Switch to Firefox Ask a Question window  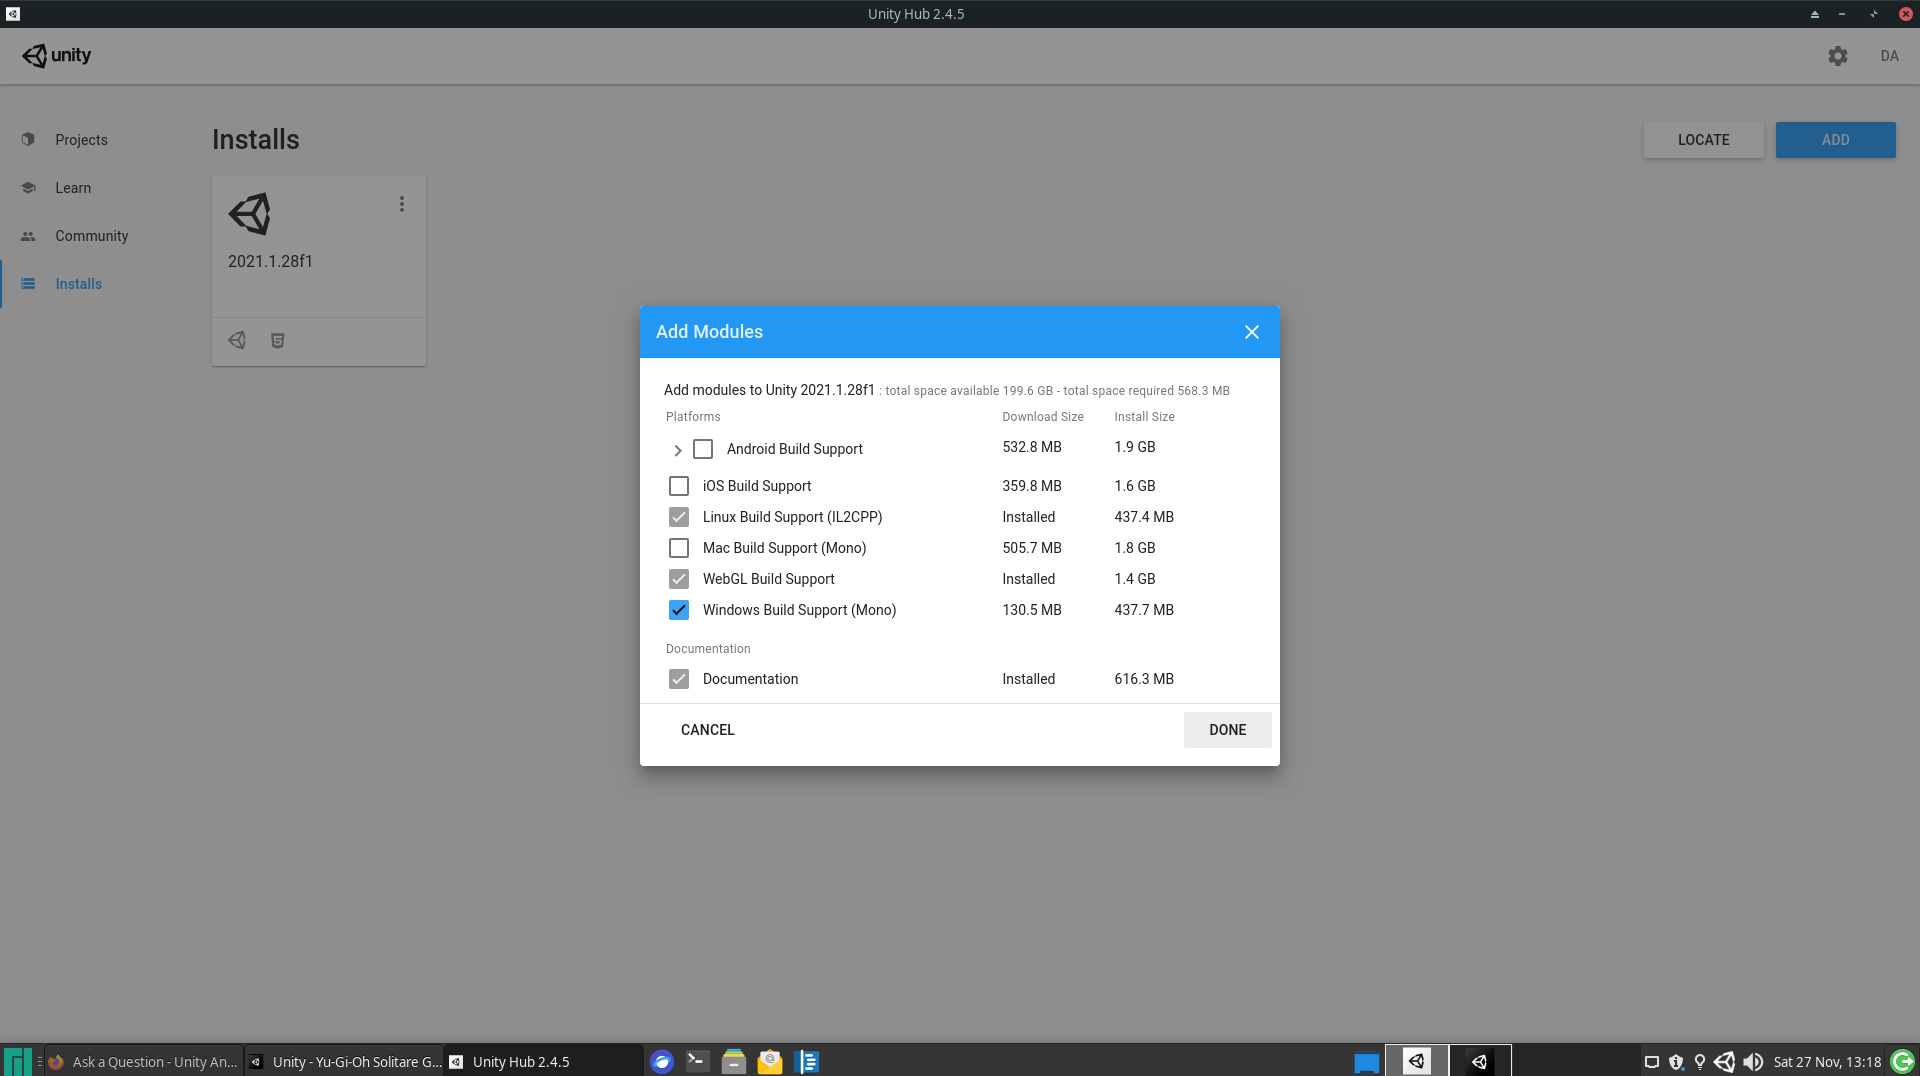click(x=145, y=1062)
